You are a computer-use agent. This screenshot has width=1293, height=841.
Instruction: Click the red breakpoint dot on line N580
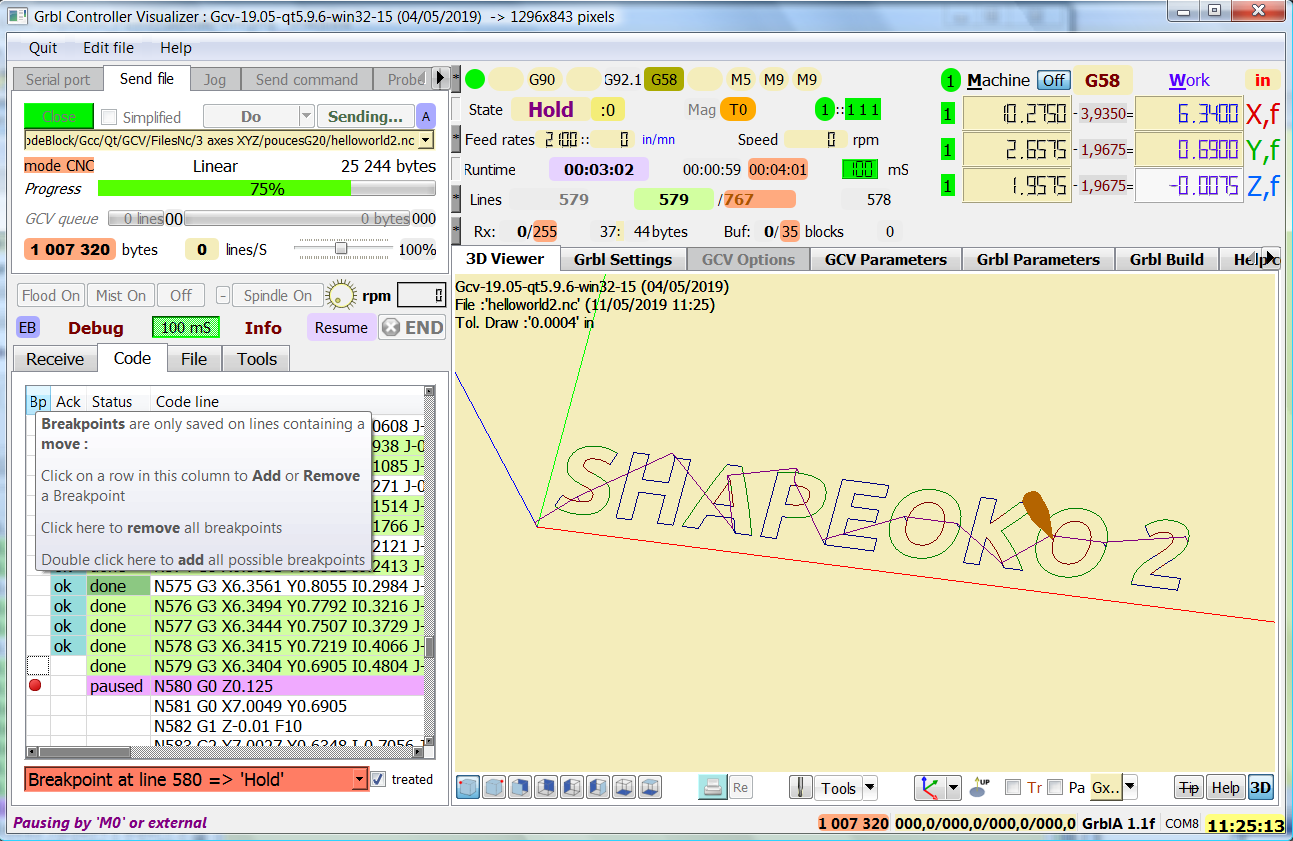(x=36, y=686)
